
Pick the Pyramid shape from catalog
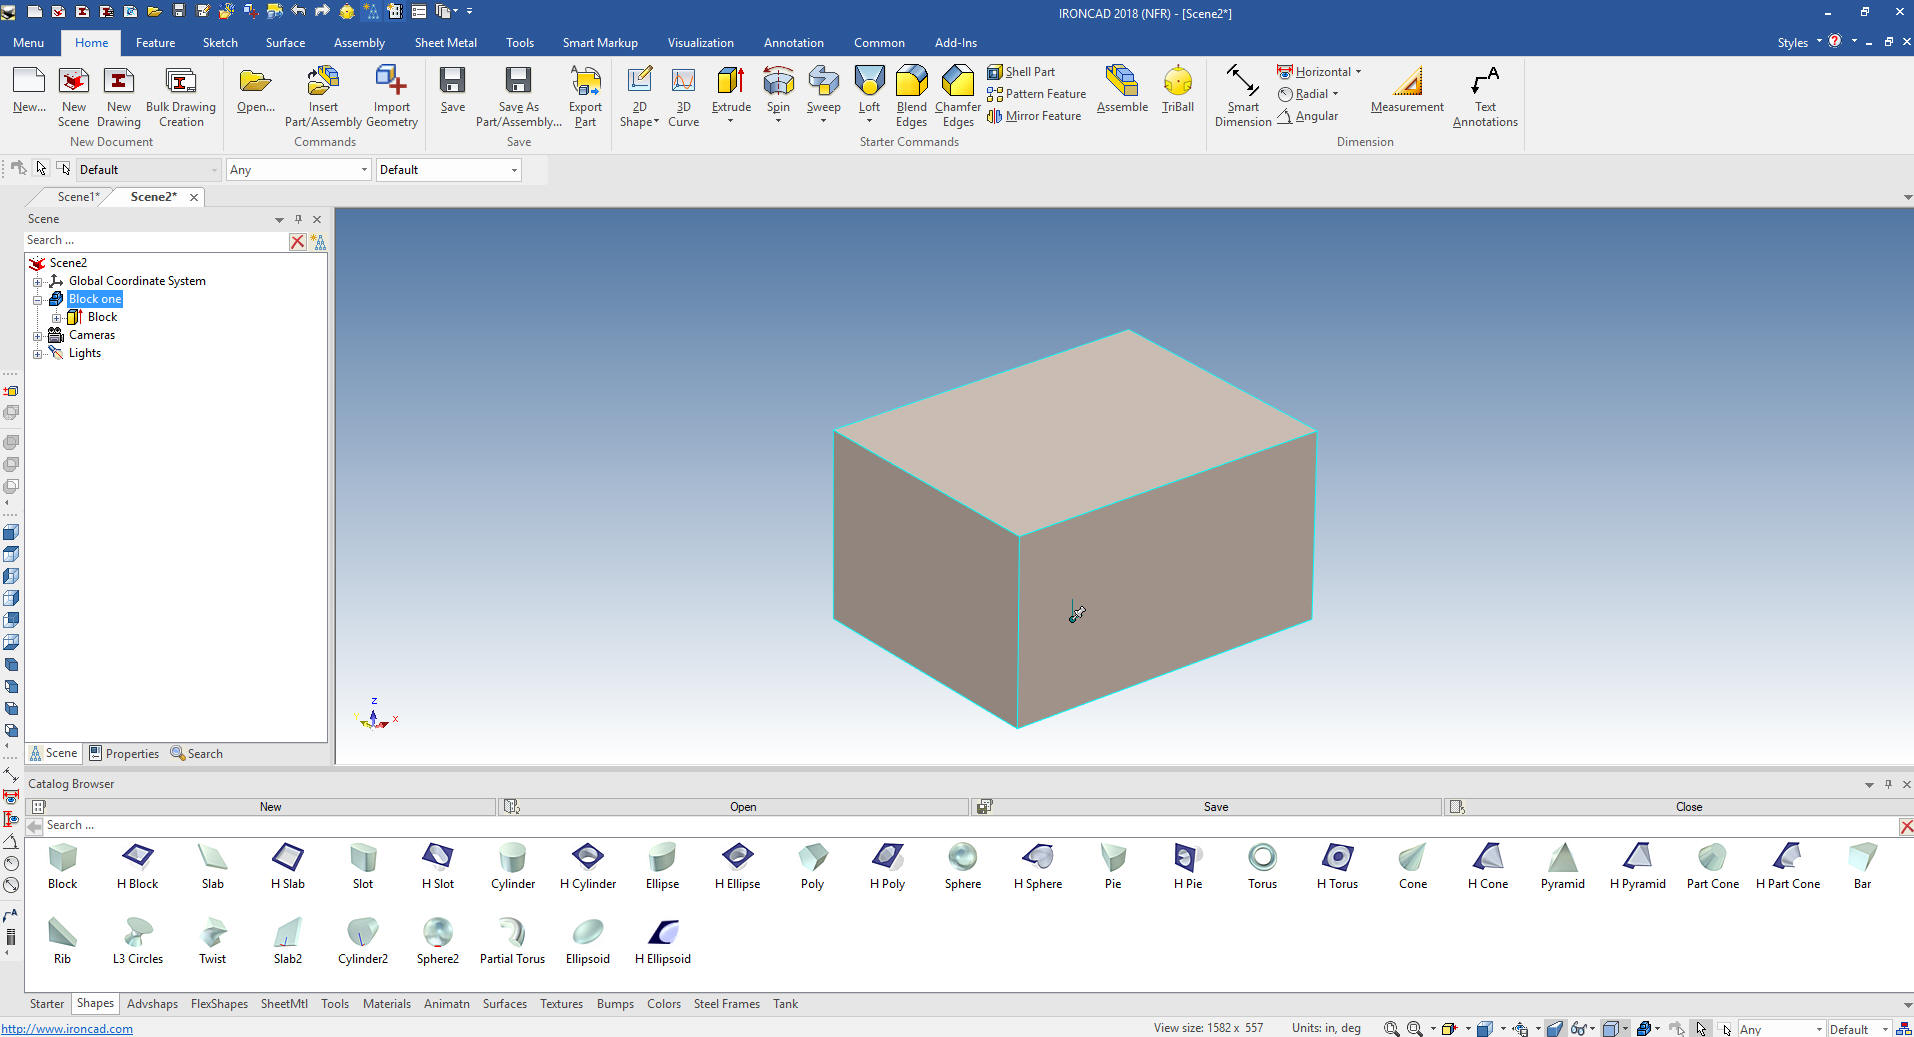[x=1562, y=865]
